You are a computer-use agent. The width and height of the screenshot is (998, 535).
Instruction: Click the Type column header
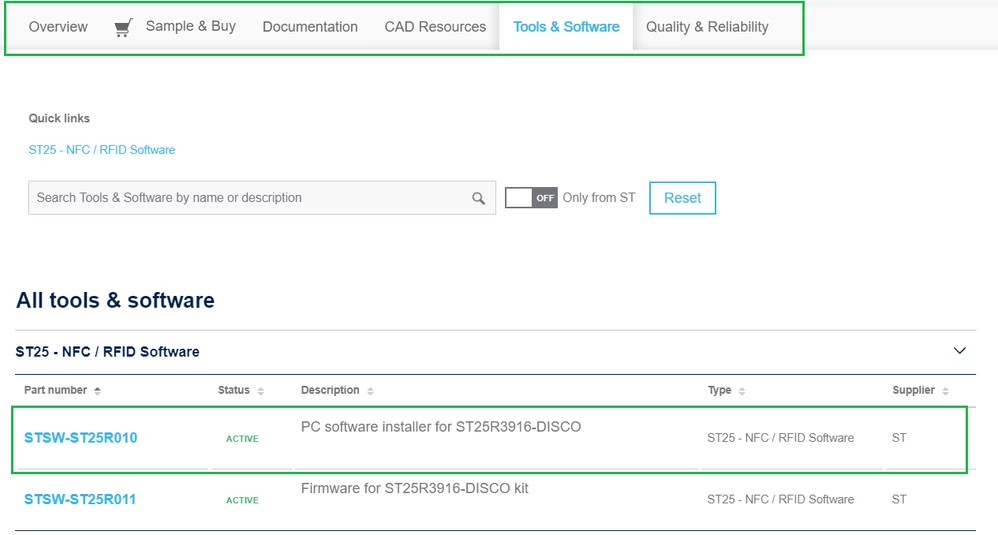click(x=719, y=390)
